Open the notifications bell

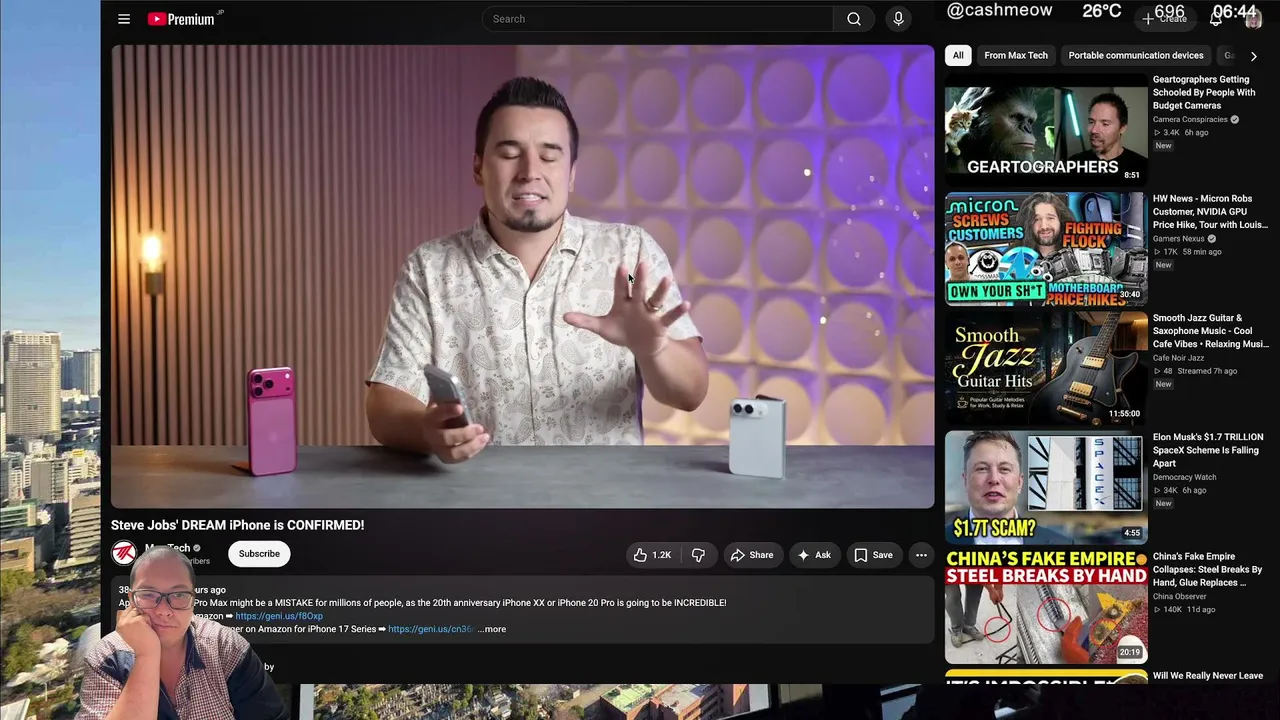click(1216, 19)
